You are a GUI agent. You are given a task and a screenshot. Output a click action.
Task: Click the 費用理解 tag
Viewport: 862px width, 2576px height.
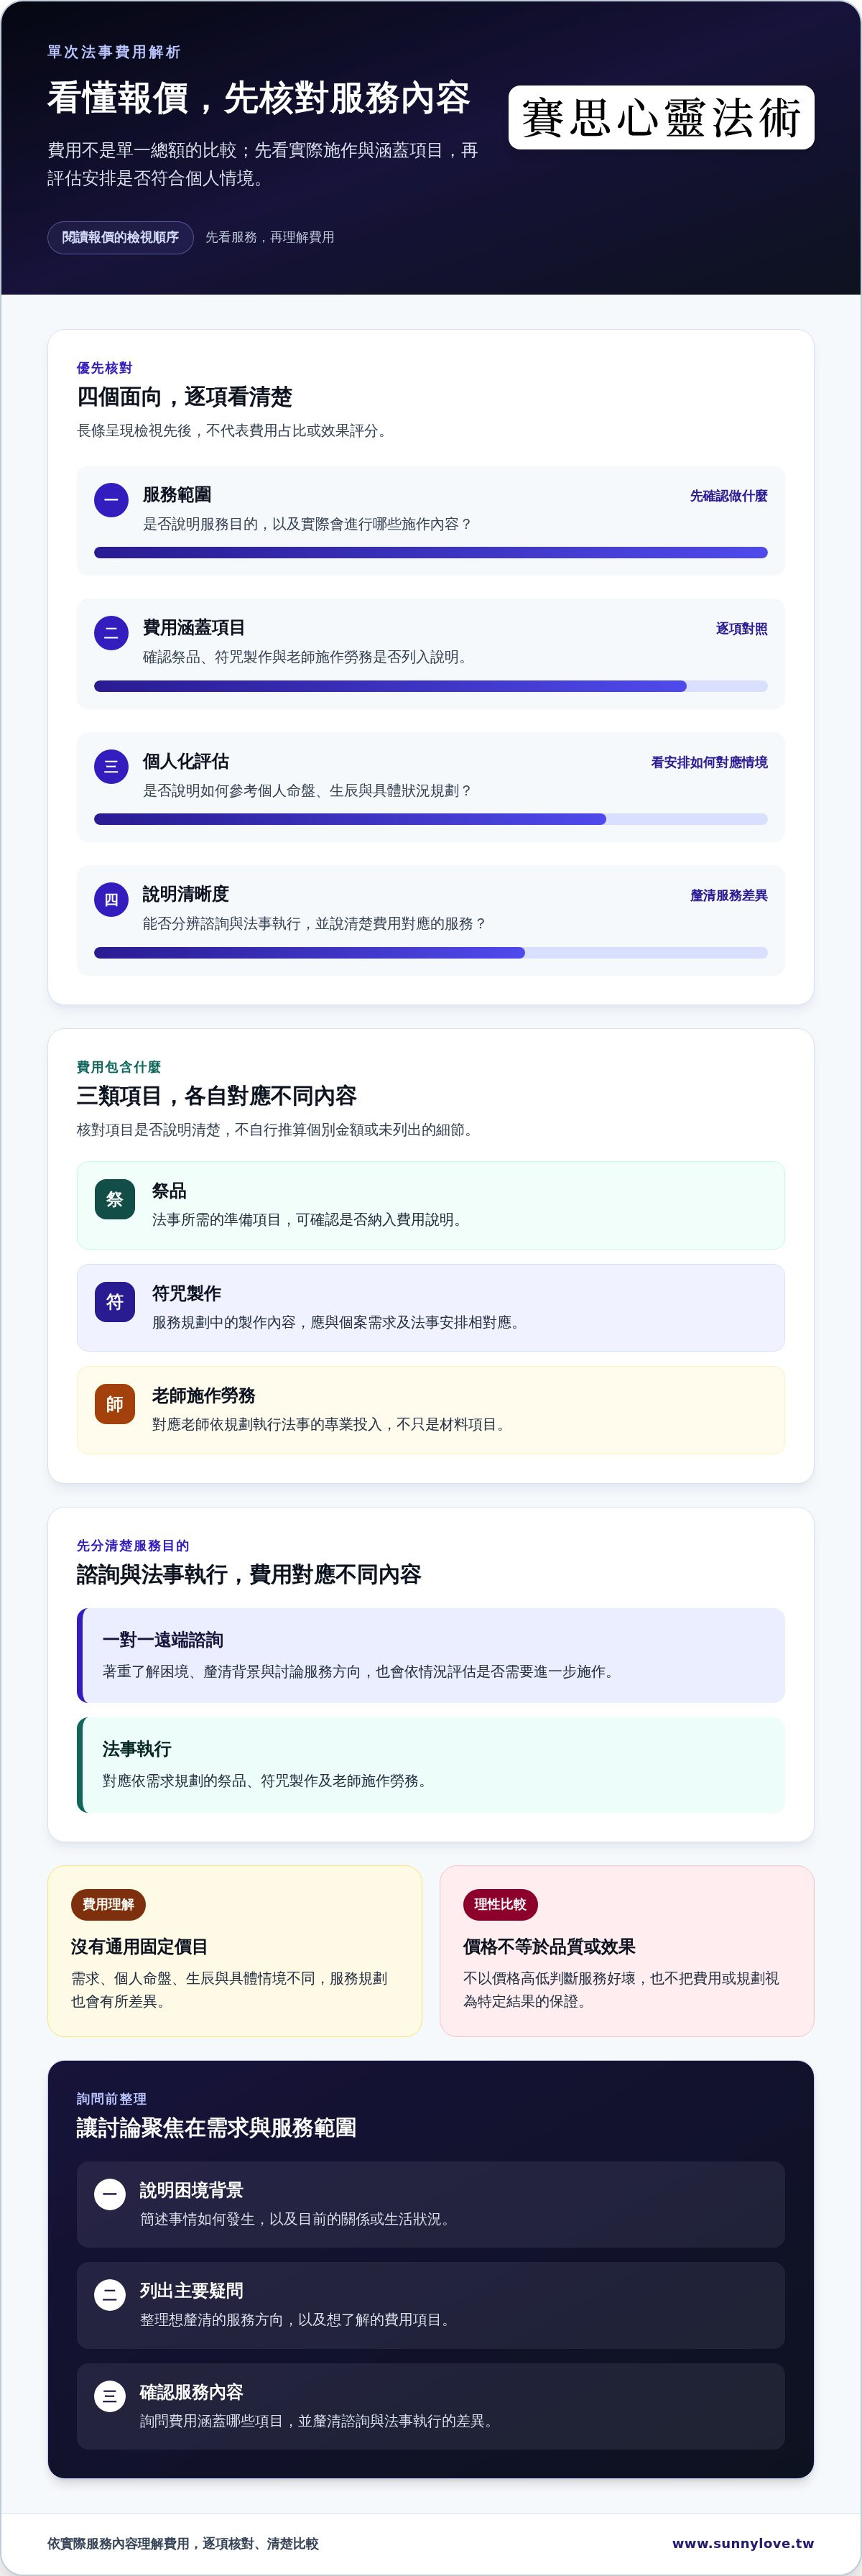(x=108, y=1904)
